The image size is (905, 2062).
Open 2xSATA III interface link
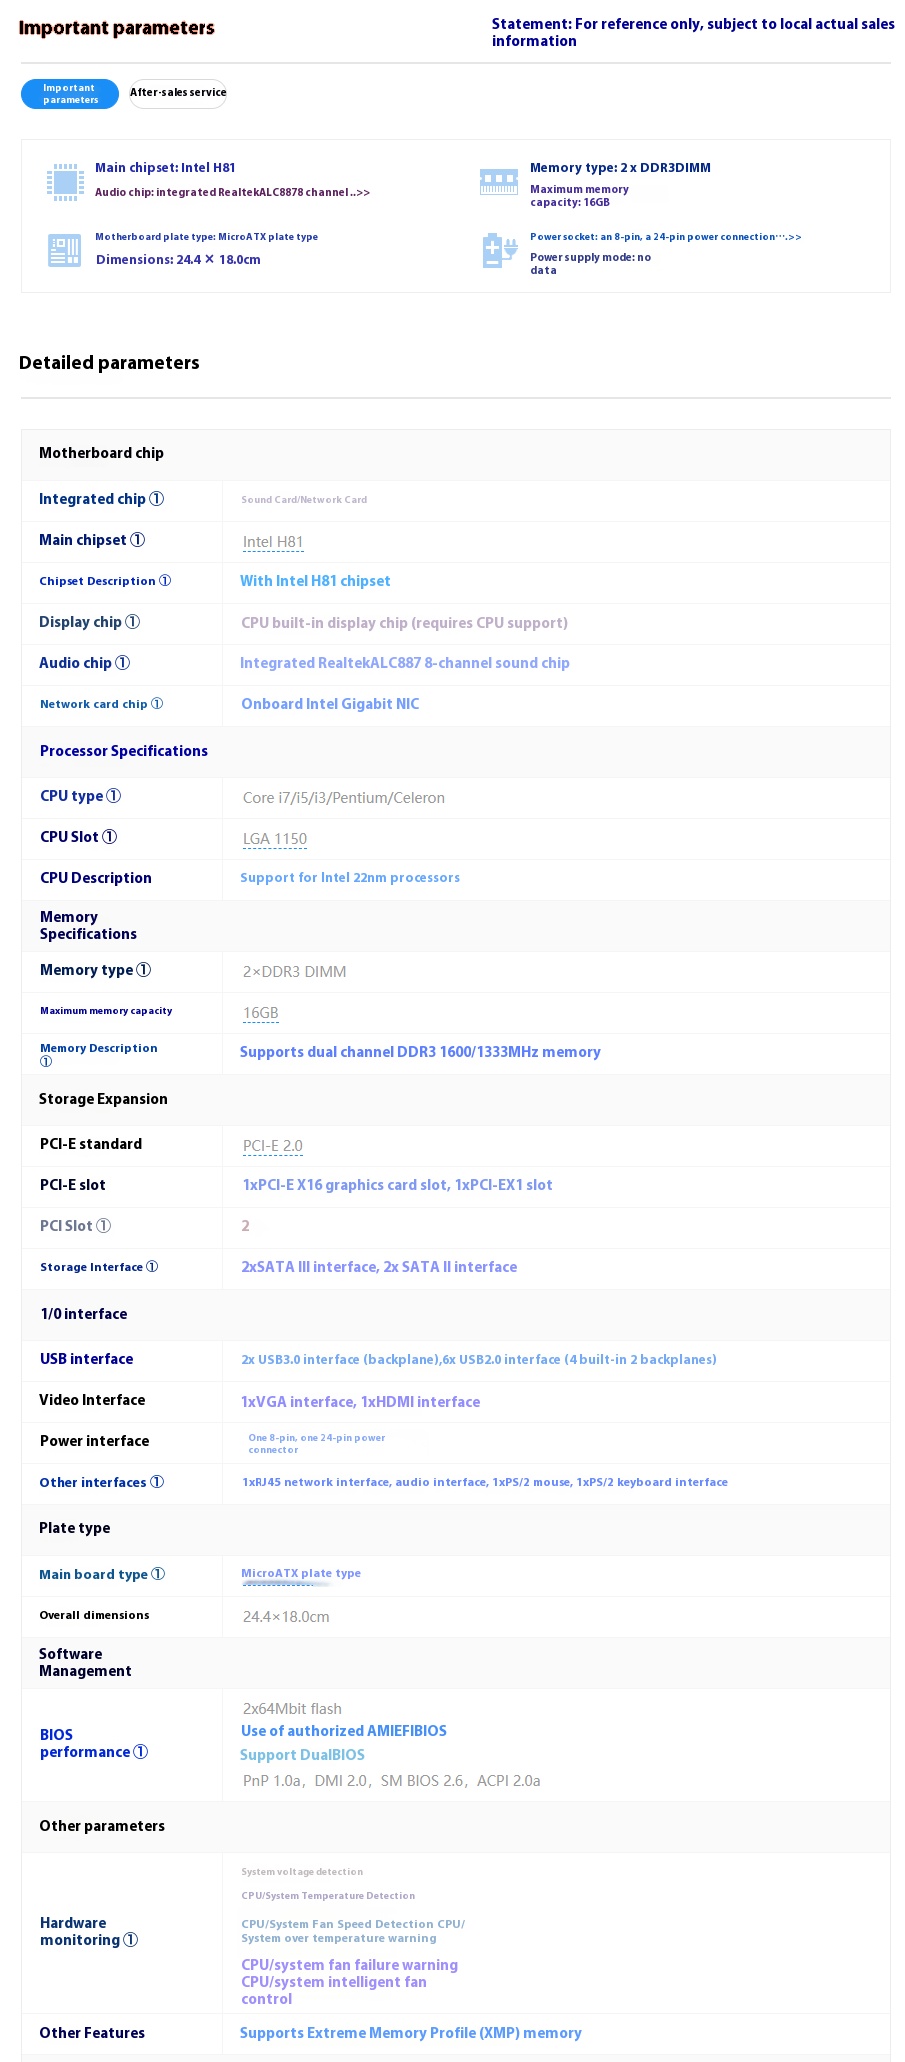click(379, 1267)
